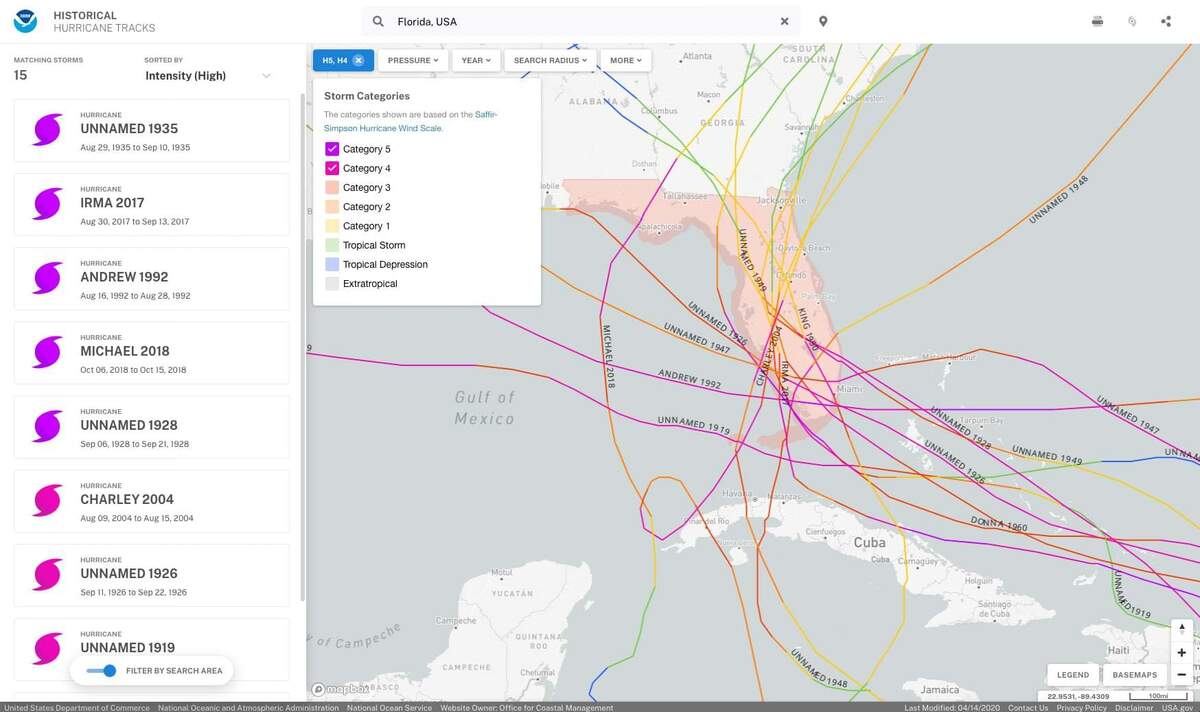
Task: Enable the Category 2 checkbox
Action: 332,206
